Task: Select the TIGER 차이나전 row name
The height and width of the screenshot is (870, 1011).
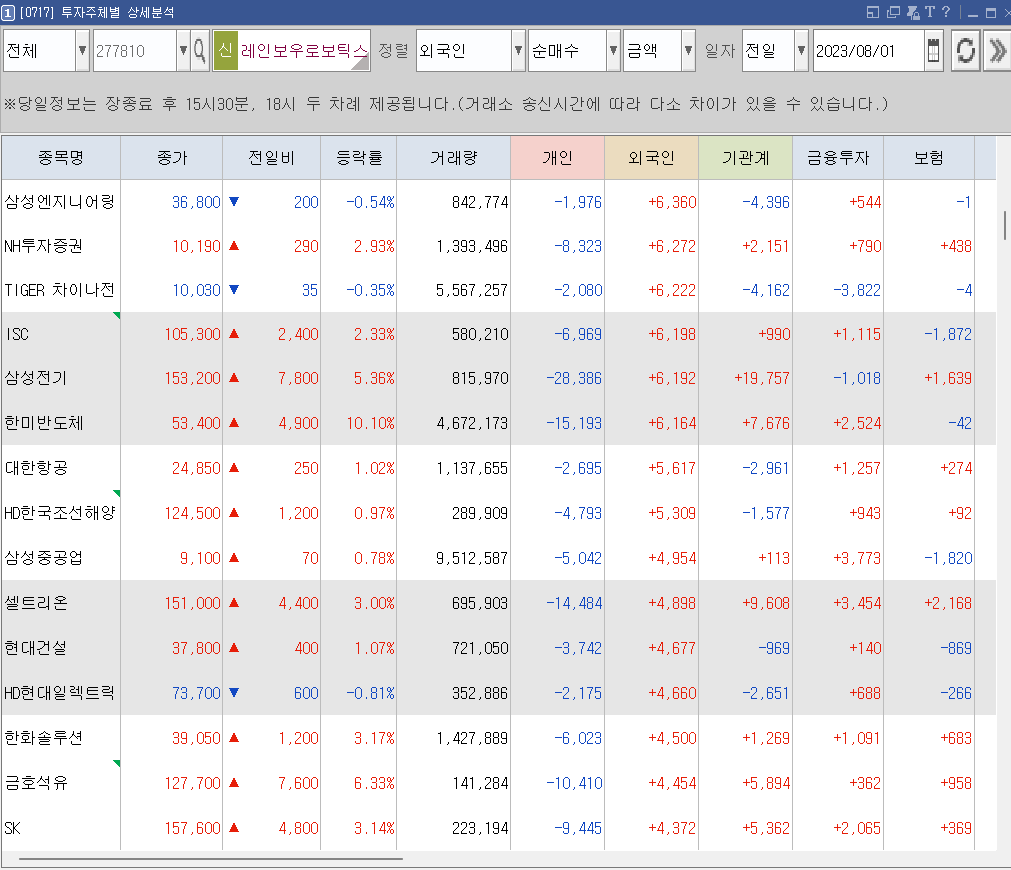Action: 59,290
